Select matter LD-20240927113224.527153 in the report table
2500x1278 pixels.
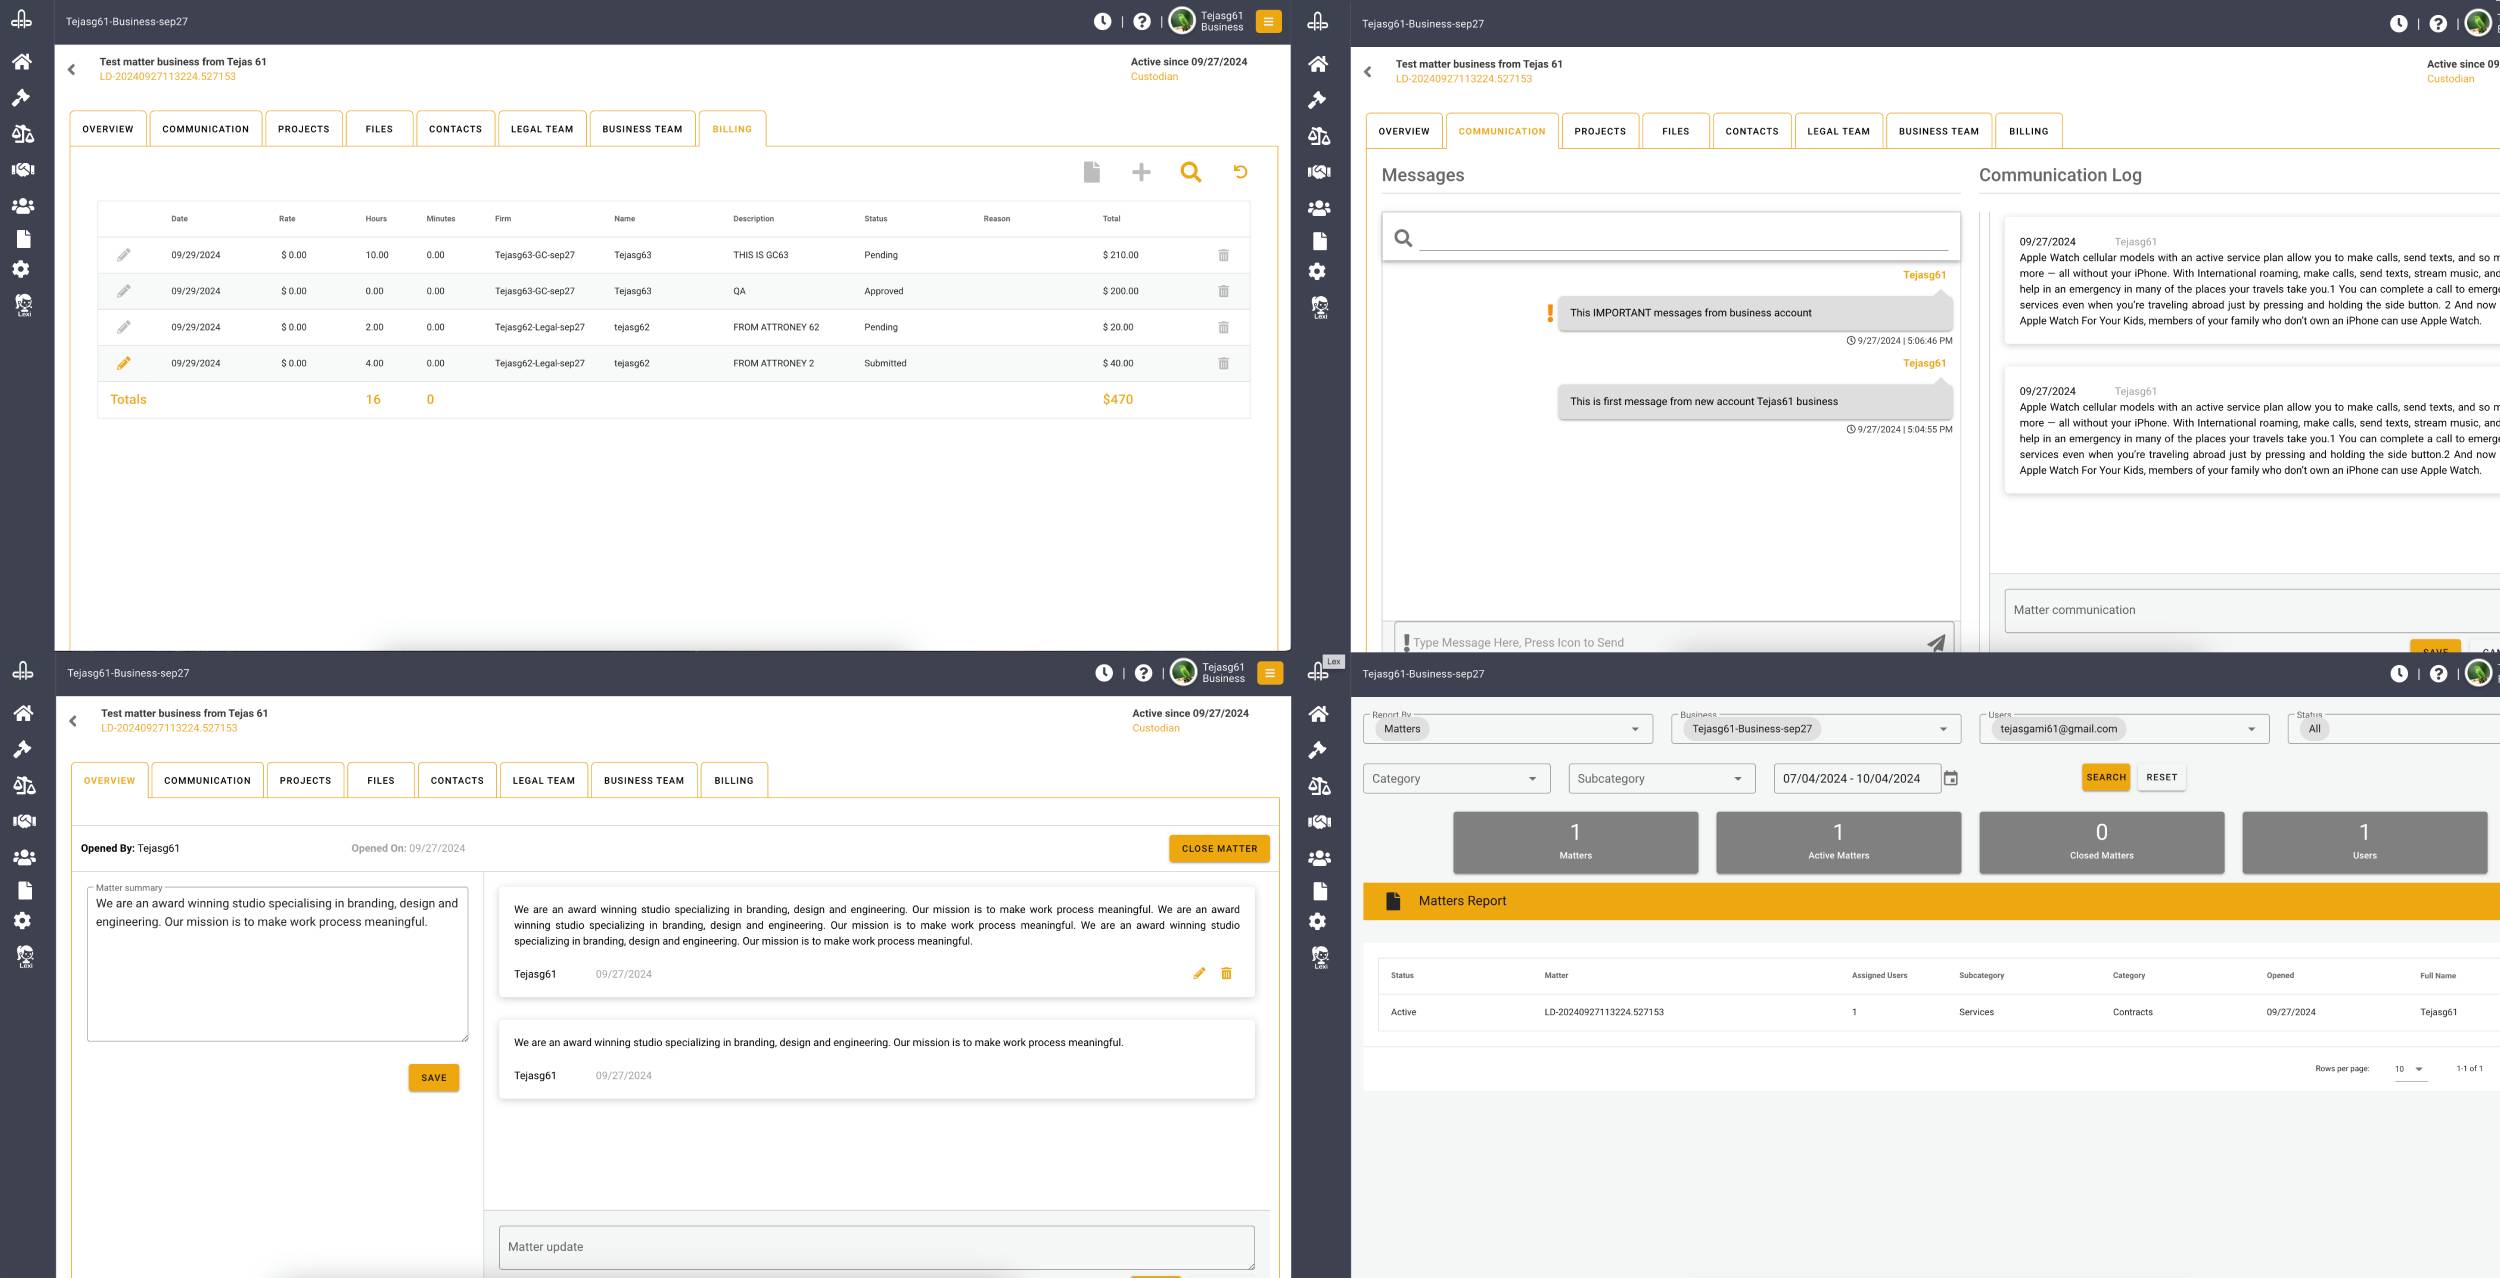1603,1012
